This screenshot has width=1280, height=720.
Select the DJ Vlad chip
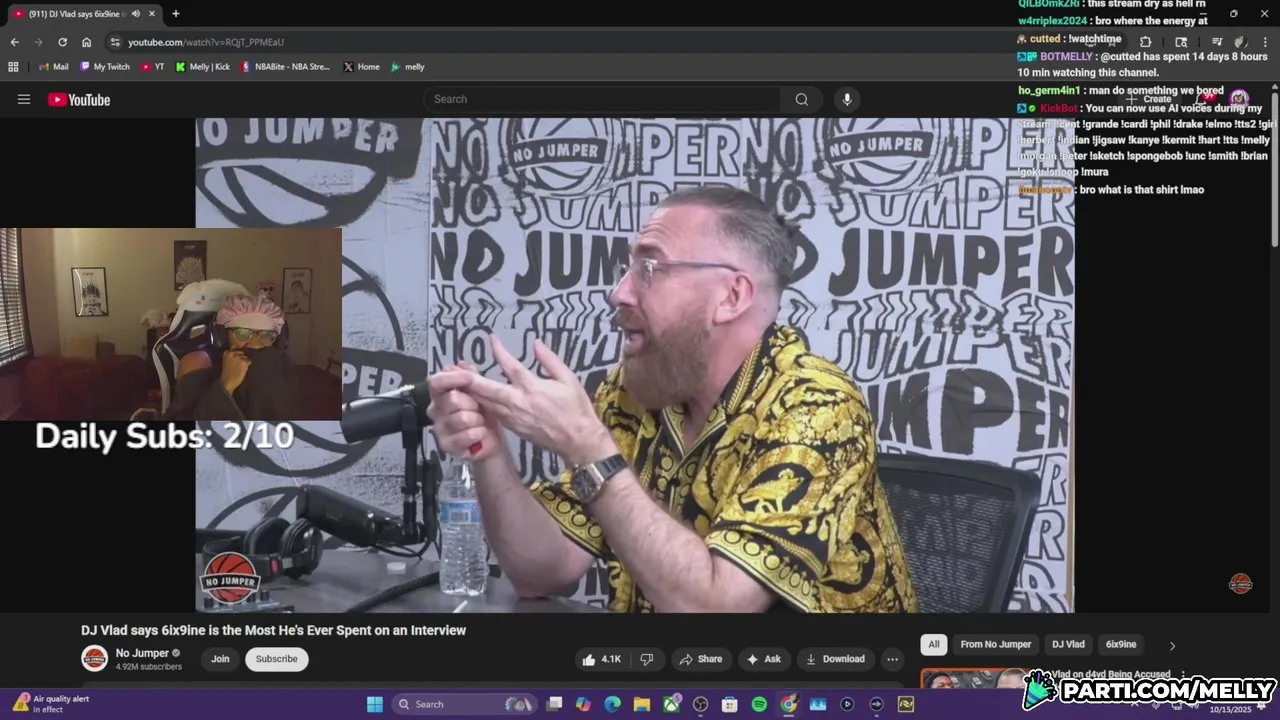[x=1068, y=644]
